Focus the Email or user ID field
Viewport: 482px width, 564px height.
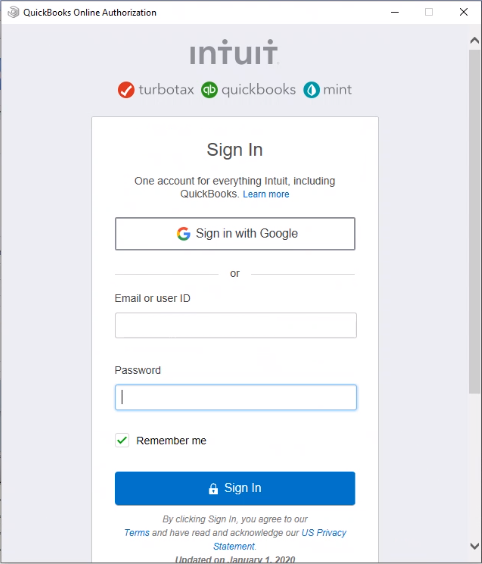pos(236,325)
